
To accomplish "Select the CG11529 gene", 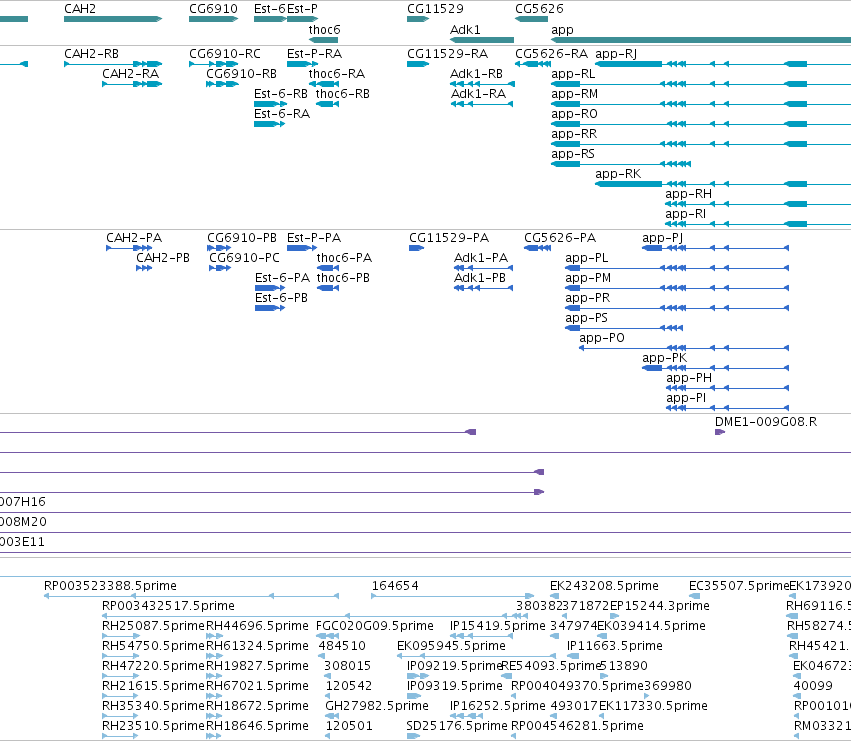I will click(418, 19).
